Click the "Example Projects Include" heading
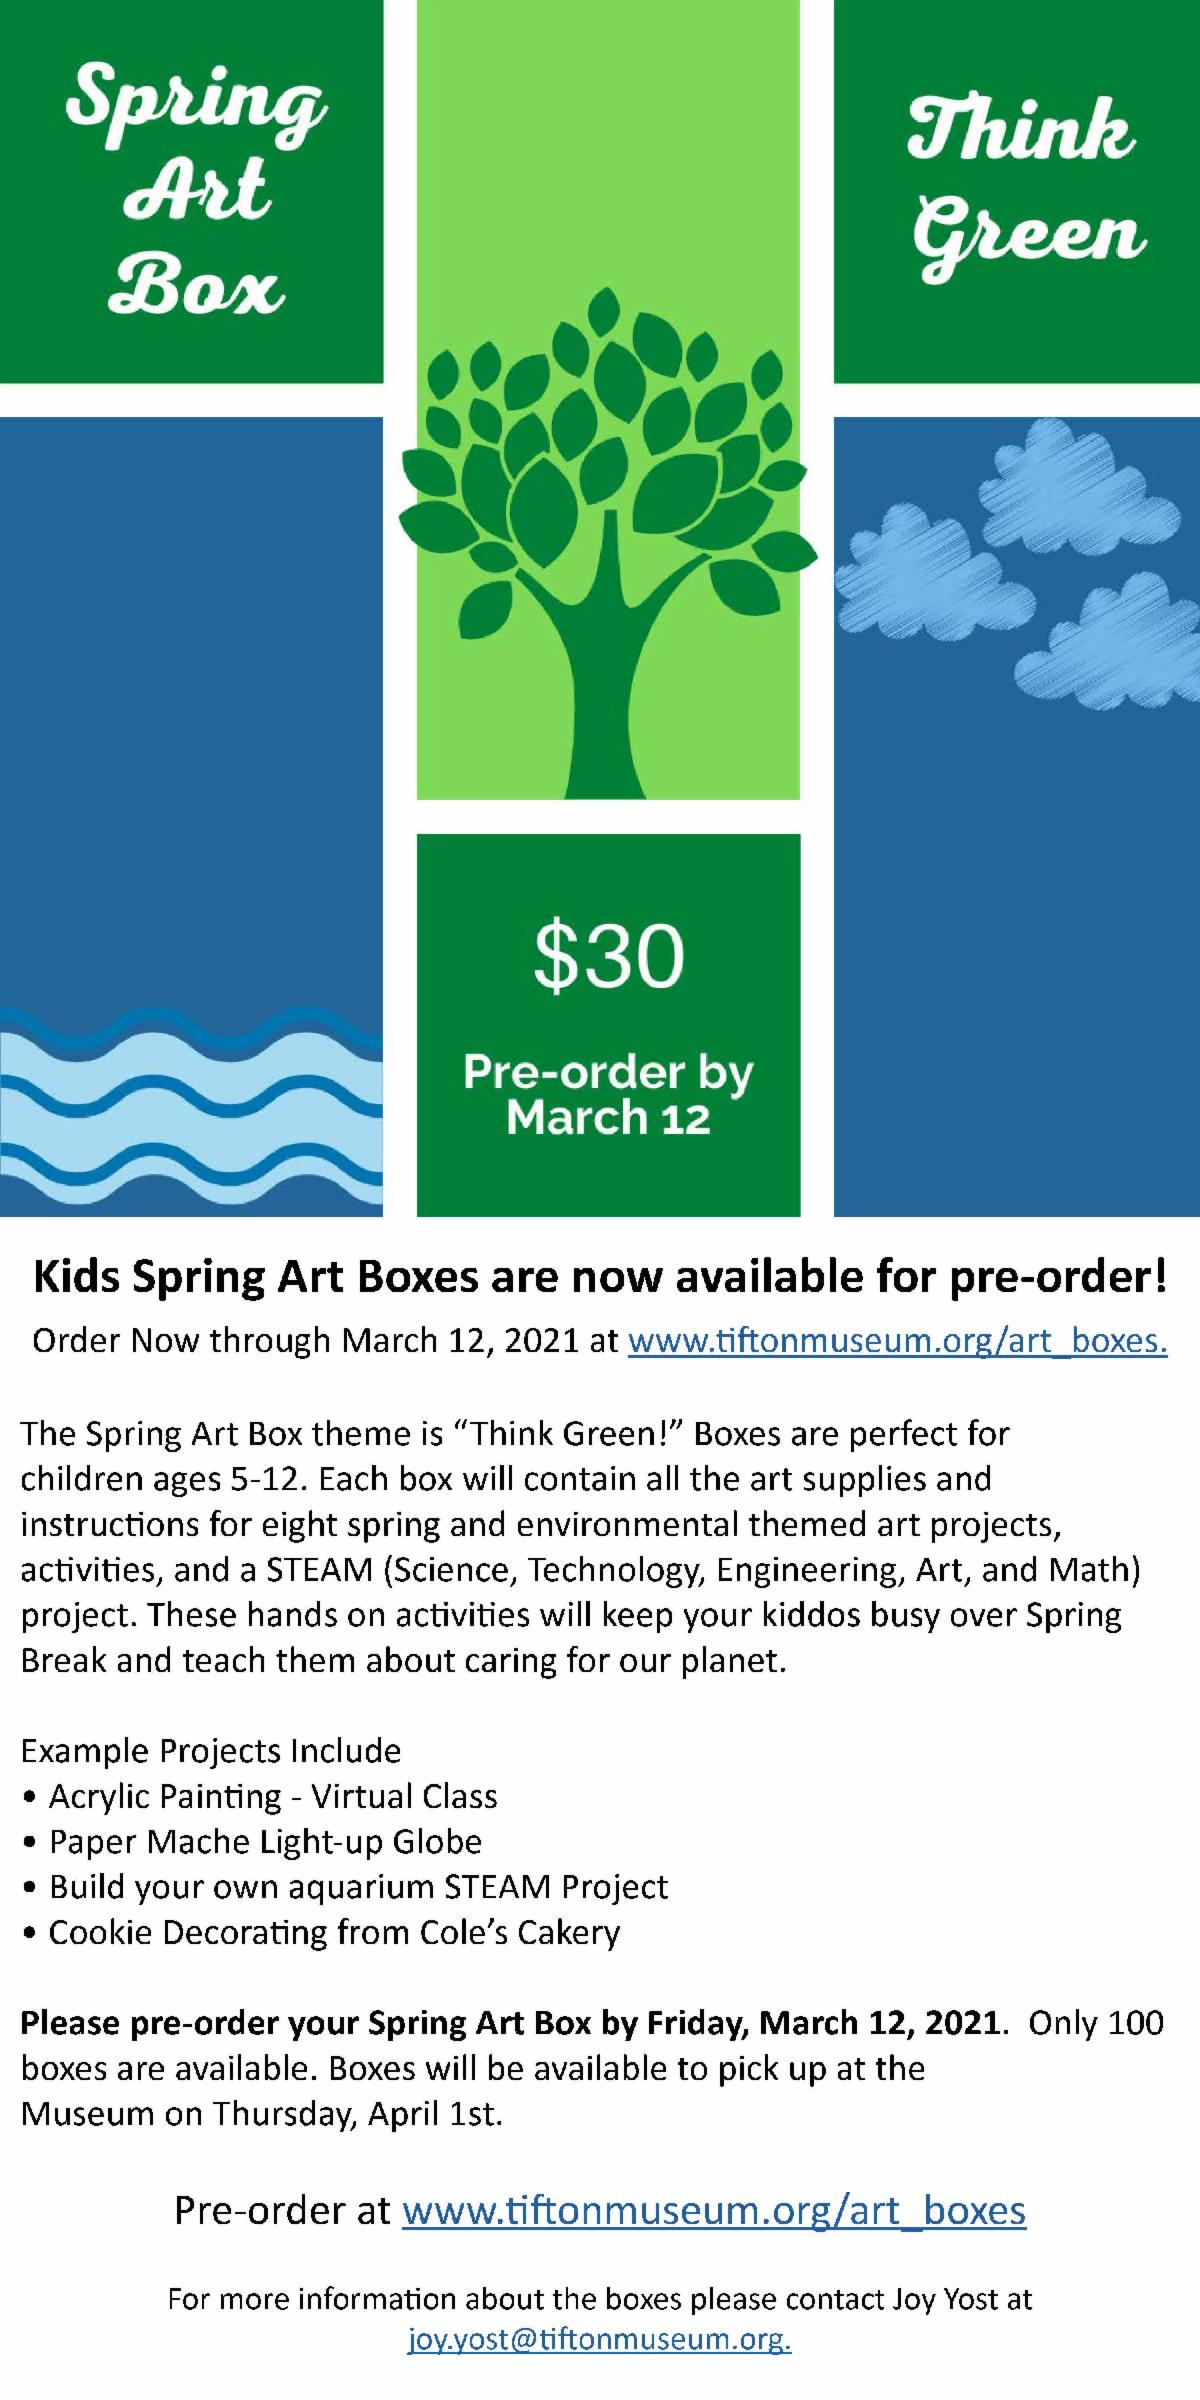 tap(211, 1750)
